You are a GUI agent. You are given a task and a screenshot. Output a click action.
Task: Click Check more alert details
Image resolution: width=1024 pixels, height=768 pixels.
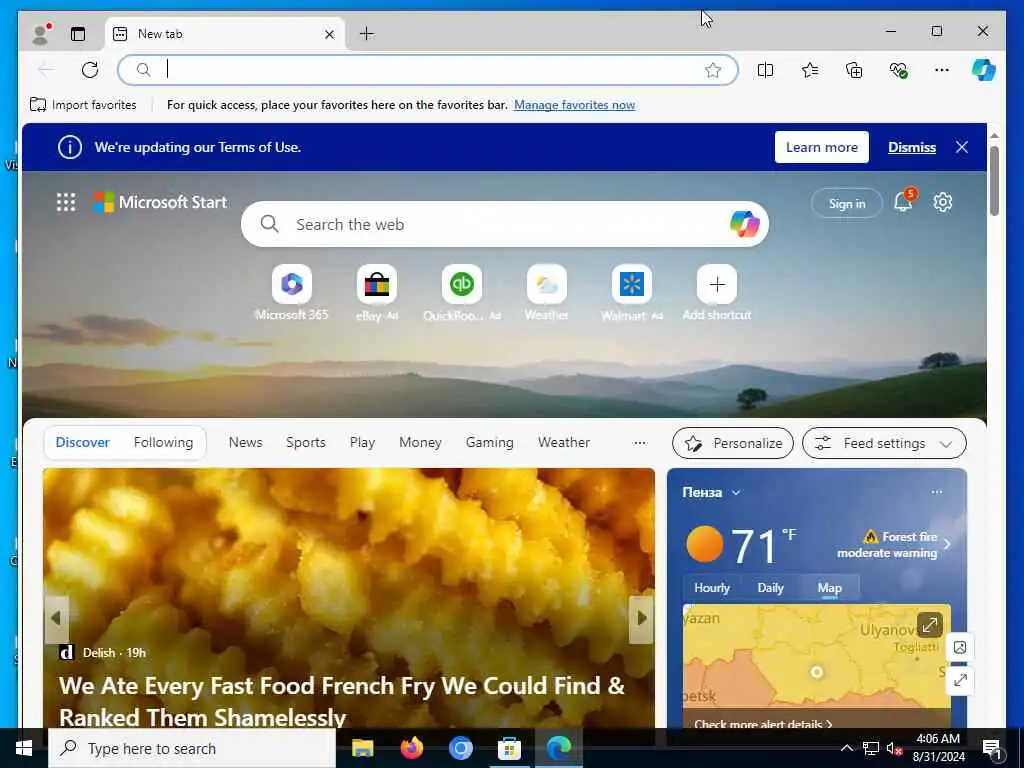763,724
